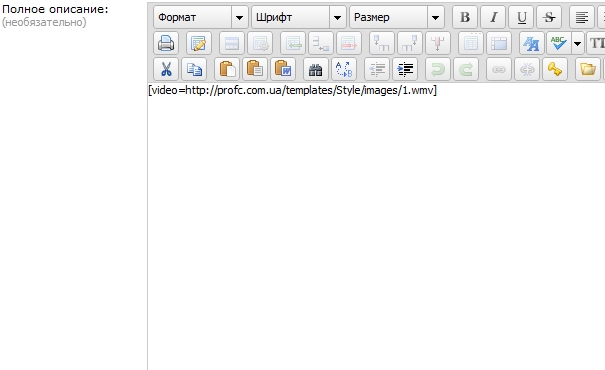Click the Increase indent icon
Screen dimensions: 605x370
(x=405, y=69)
